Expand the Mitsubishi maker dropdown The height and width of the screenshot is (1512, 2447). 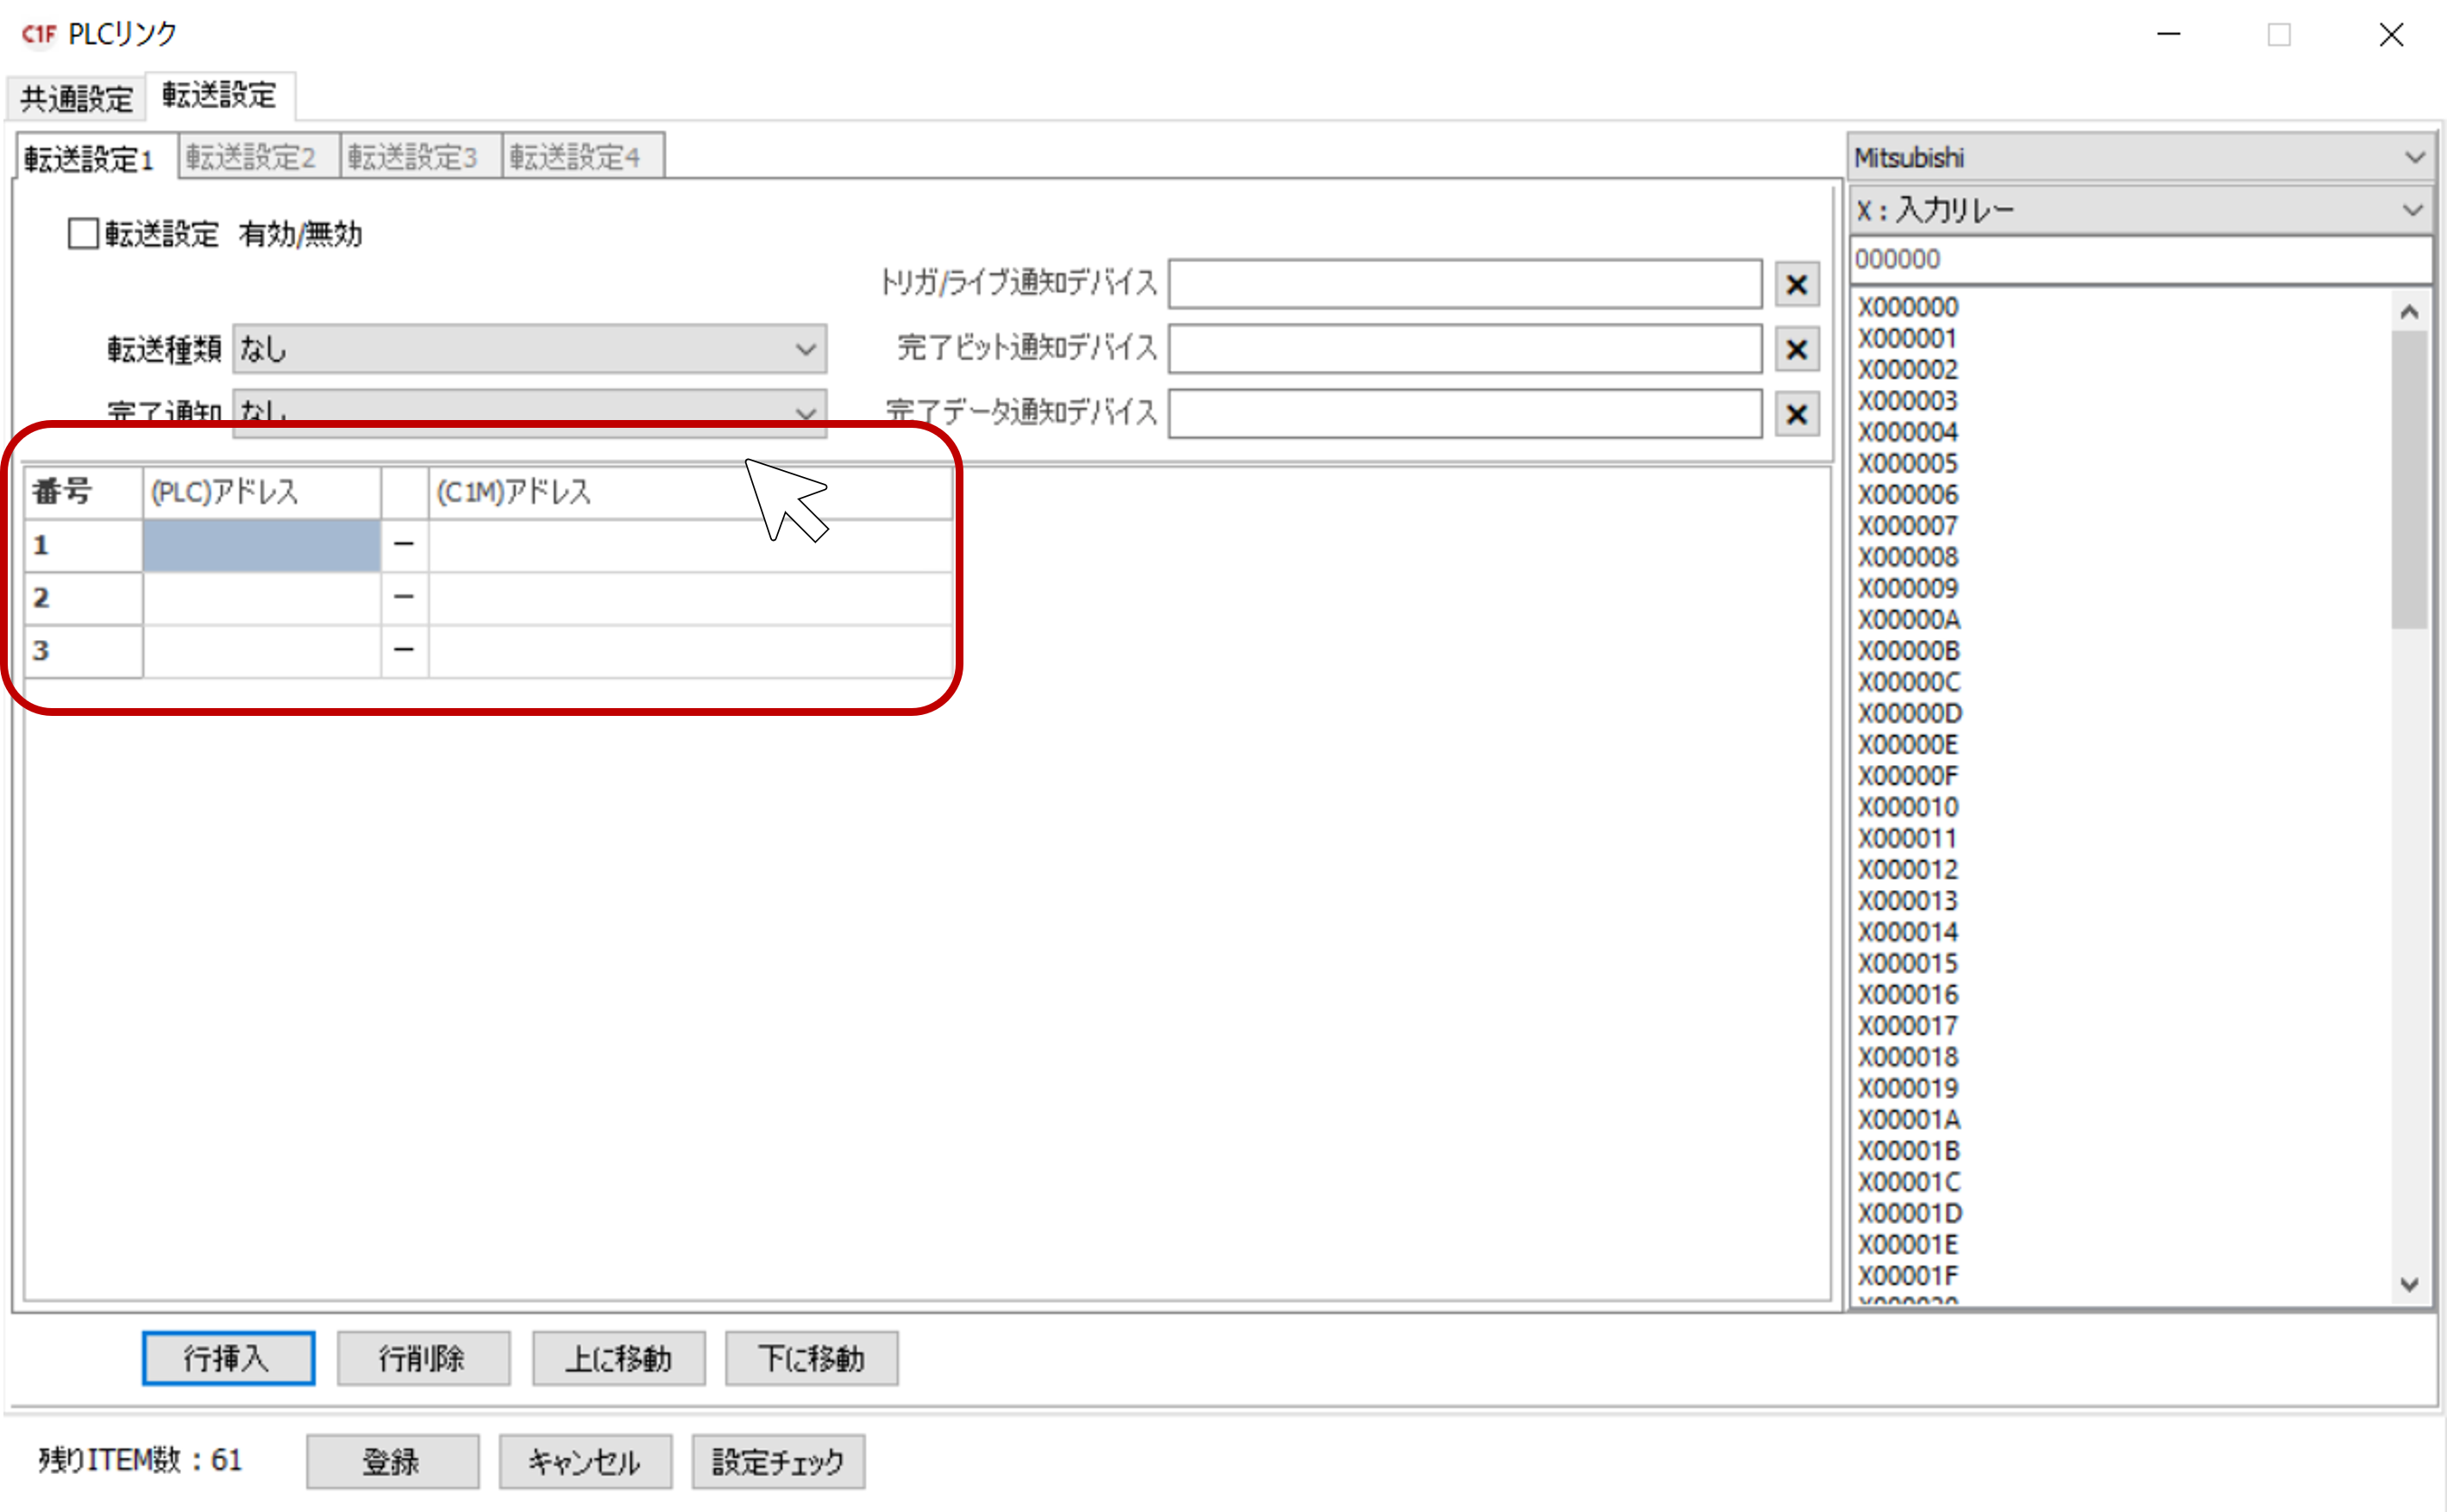tap(2139, 158)
